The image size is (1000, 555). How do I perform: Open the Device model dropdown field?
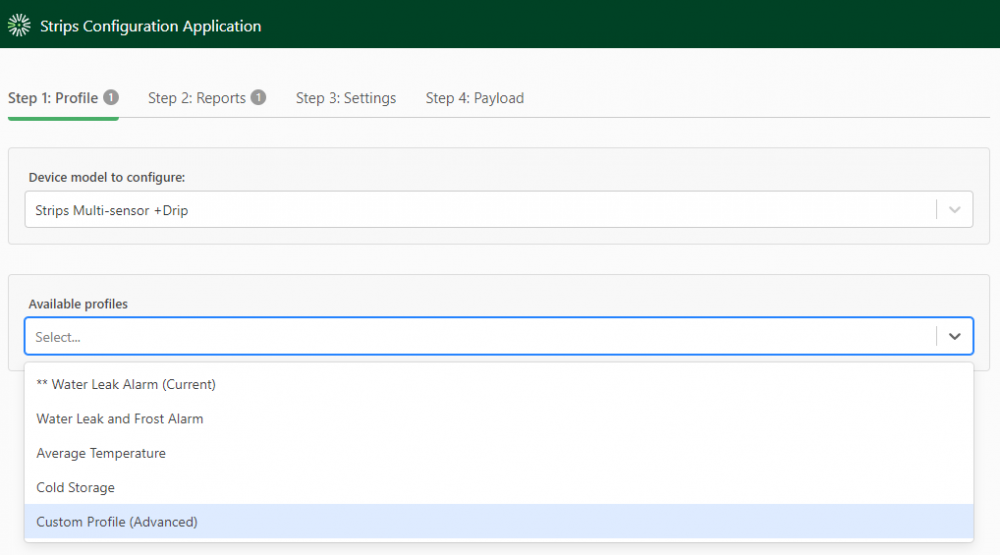(499, 209)
